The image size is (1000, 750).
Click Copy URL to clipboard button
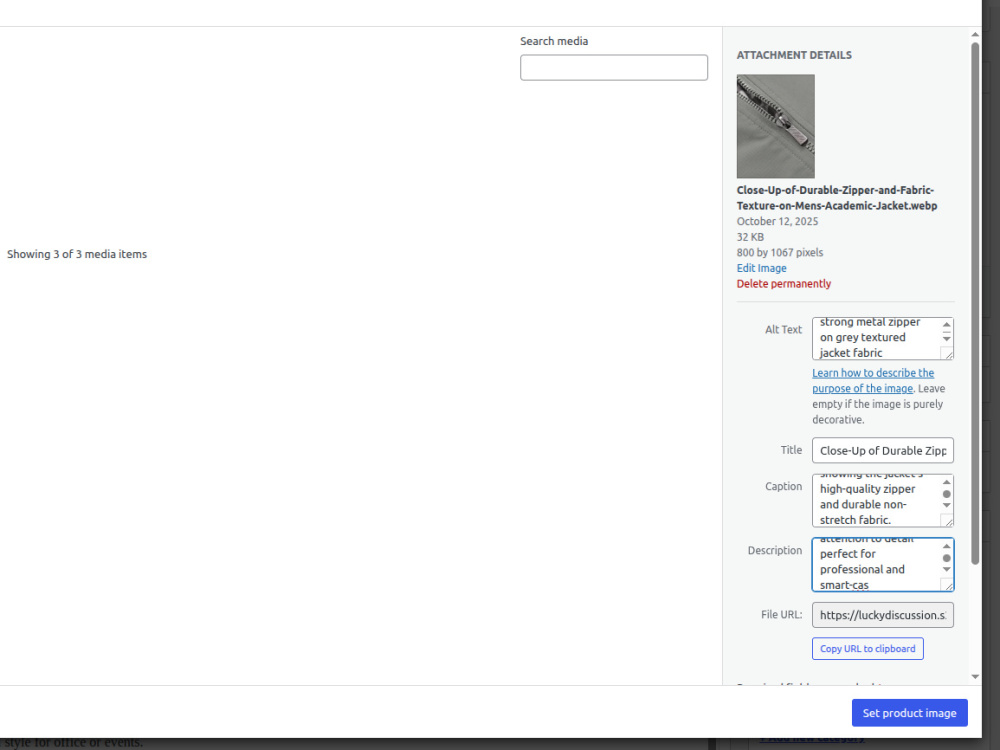point(867,649)
